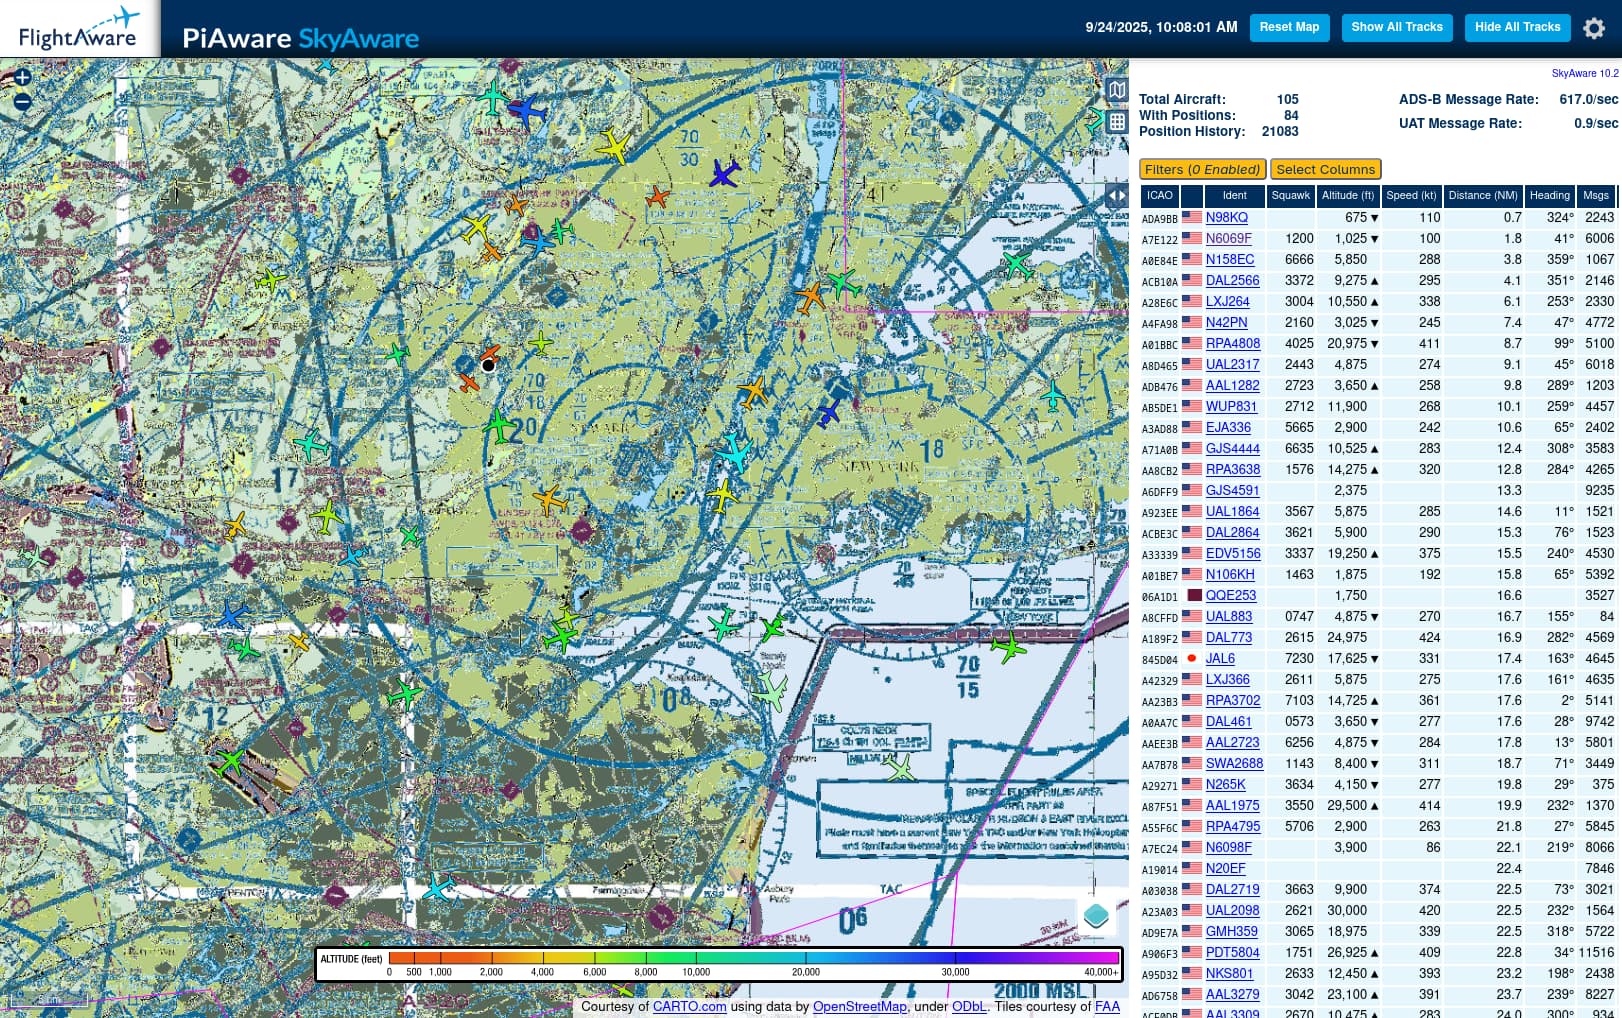The width and height of the screenshot is (1622, 1018).
Task: Open flight N42PN ident link
Action: coord(1226,322)
